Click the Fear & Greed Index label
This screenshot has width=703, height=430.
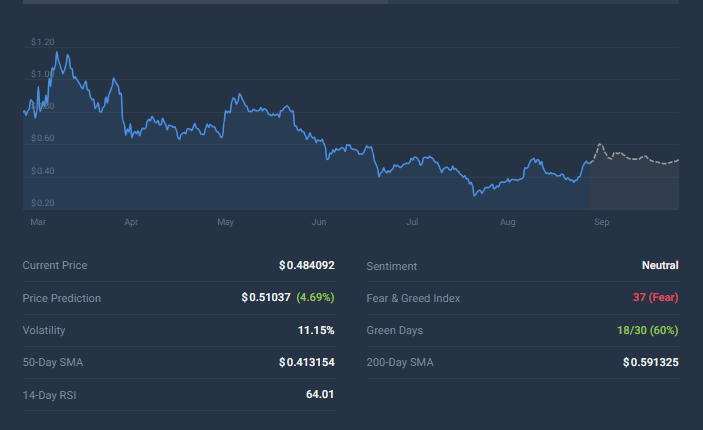[x=413, y=298]
